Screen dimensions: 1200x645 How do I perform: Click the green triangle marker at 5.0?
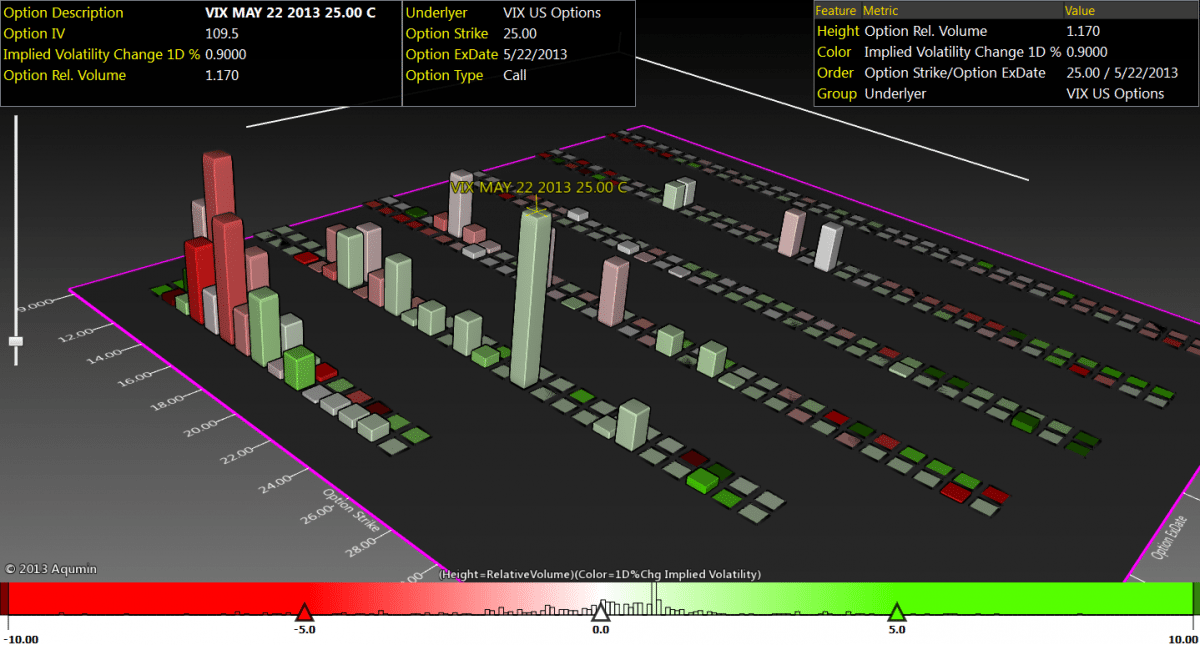pos(896,612)
